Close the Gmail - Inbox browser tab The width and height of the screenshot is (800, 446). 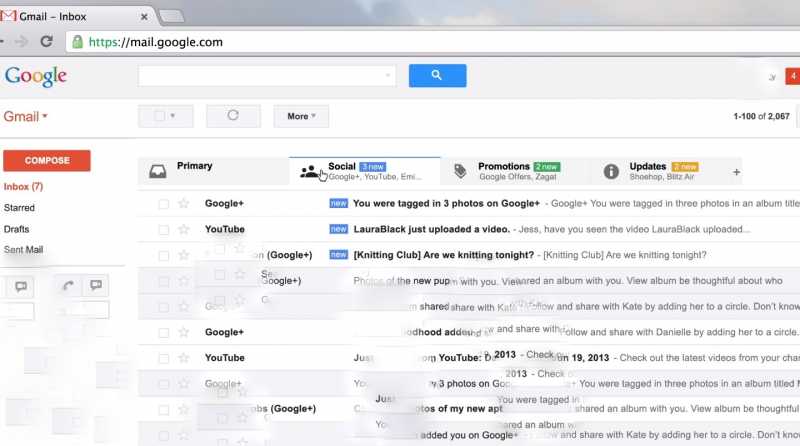[144, 17]
